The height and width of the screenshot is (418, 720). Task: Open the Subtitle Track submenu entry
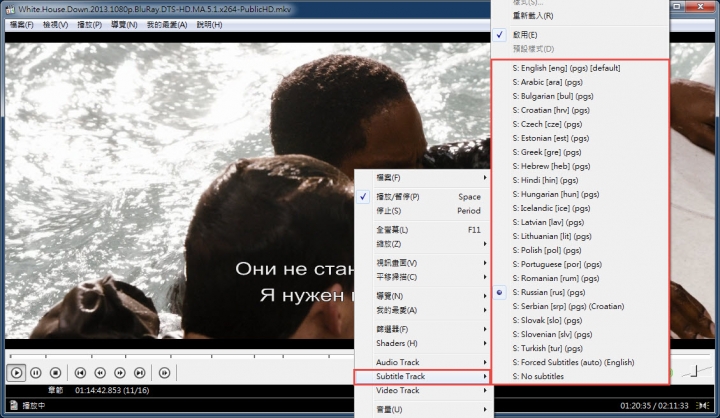click(422, 376)
